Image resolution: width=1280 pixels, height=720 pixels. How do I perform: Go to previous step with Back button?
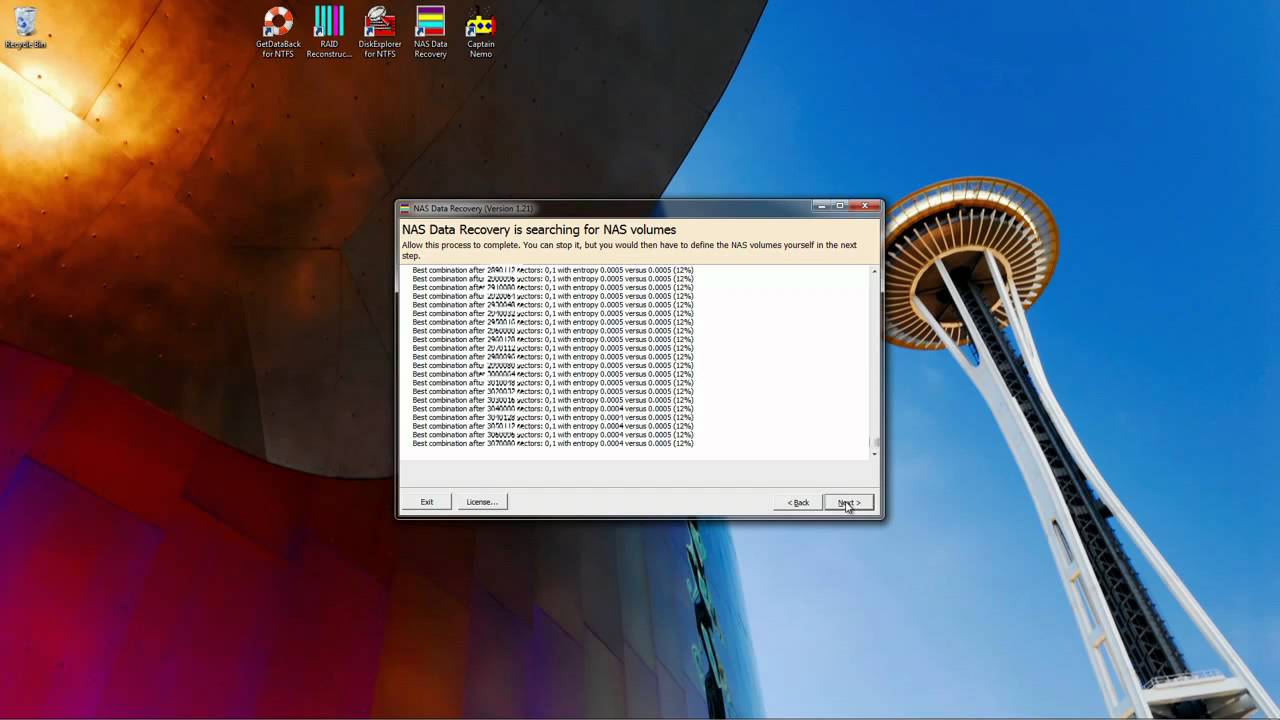tap(798, 502)
